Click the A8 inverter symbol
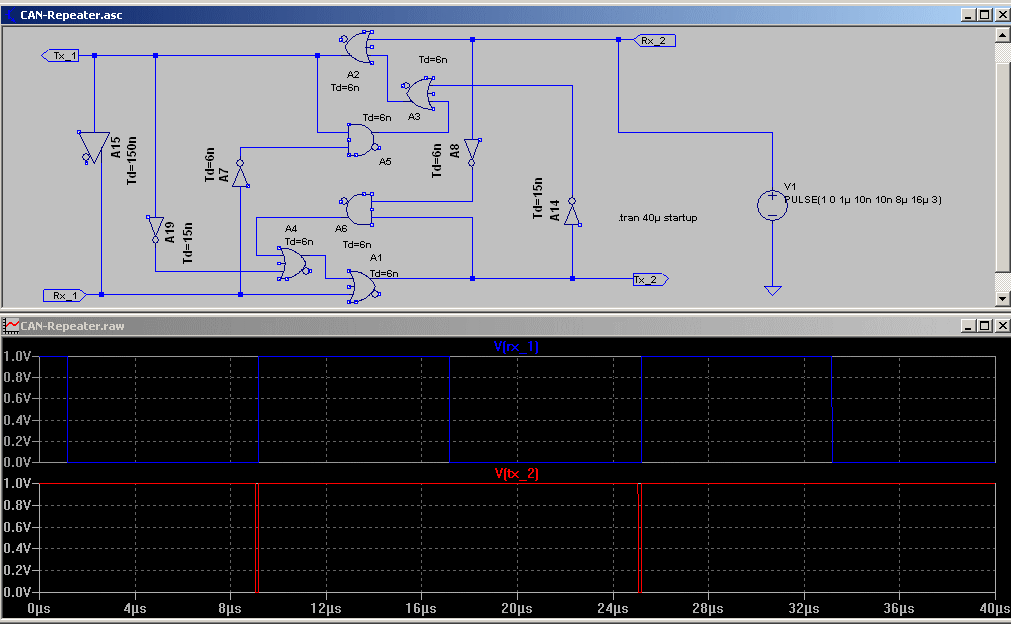The image size is (1011, 624). click(472, 151)
